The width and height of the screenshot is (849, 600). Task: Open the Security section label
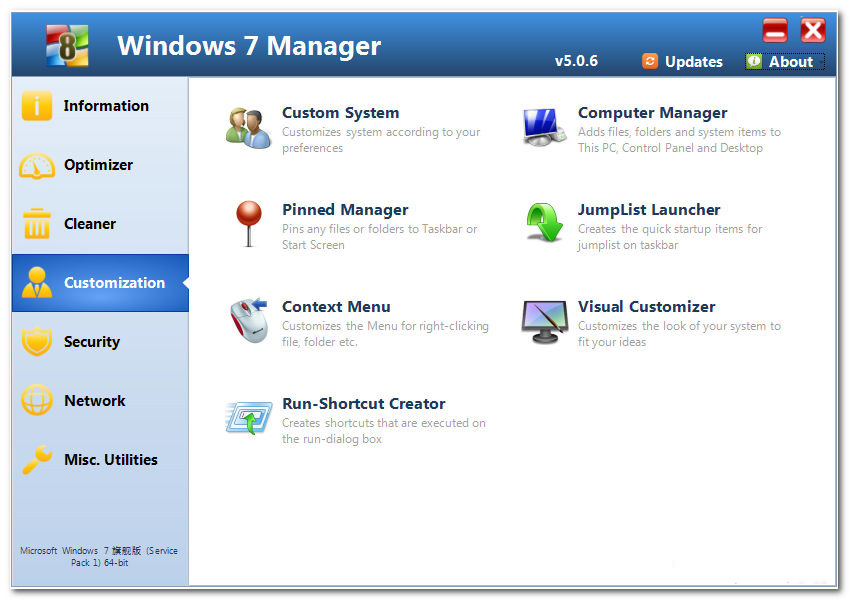point(92,342)
